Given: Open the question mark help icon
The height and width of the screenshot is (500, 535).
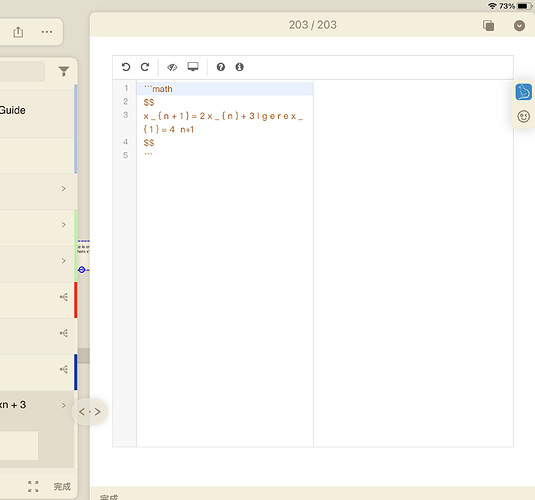Looking at the screenshot, I should pos(221,67).
